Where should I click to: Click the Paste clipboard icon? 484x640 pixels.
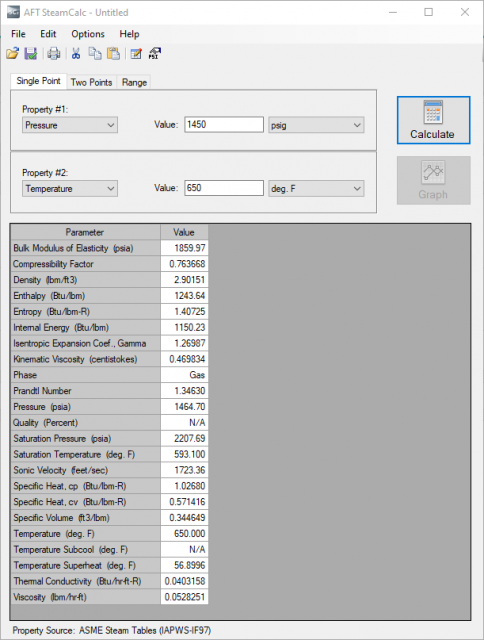[x=113, y=53]
